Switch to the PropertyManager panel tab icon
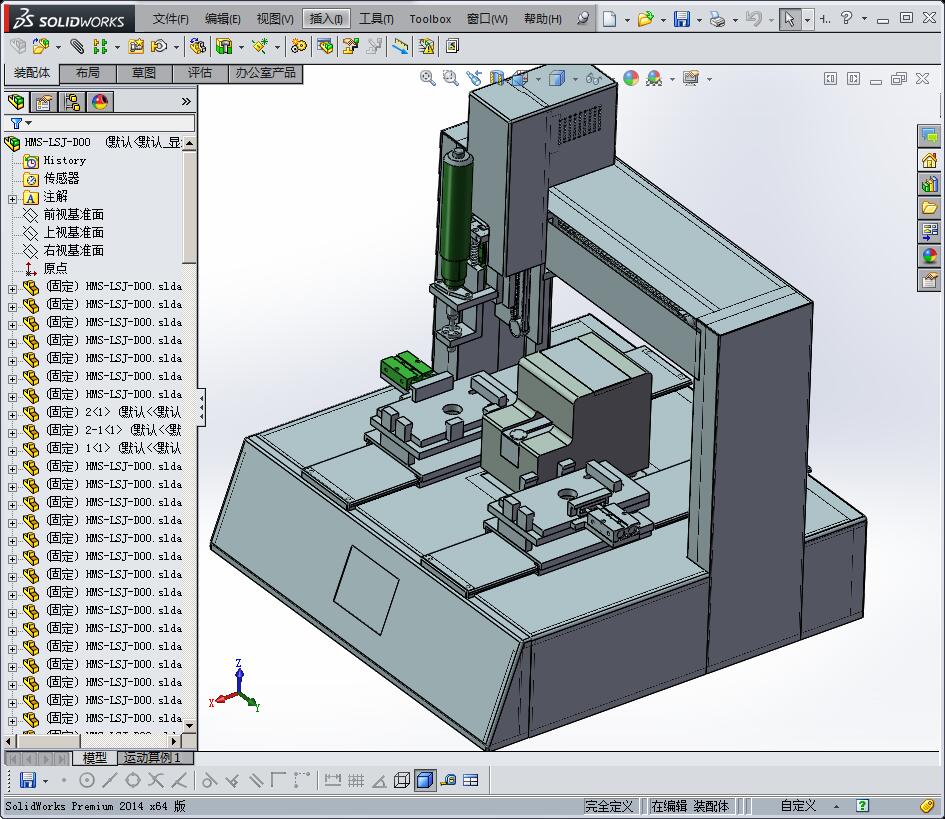Viewport: 945px width, 819px height. click(x=44, y=101)
